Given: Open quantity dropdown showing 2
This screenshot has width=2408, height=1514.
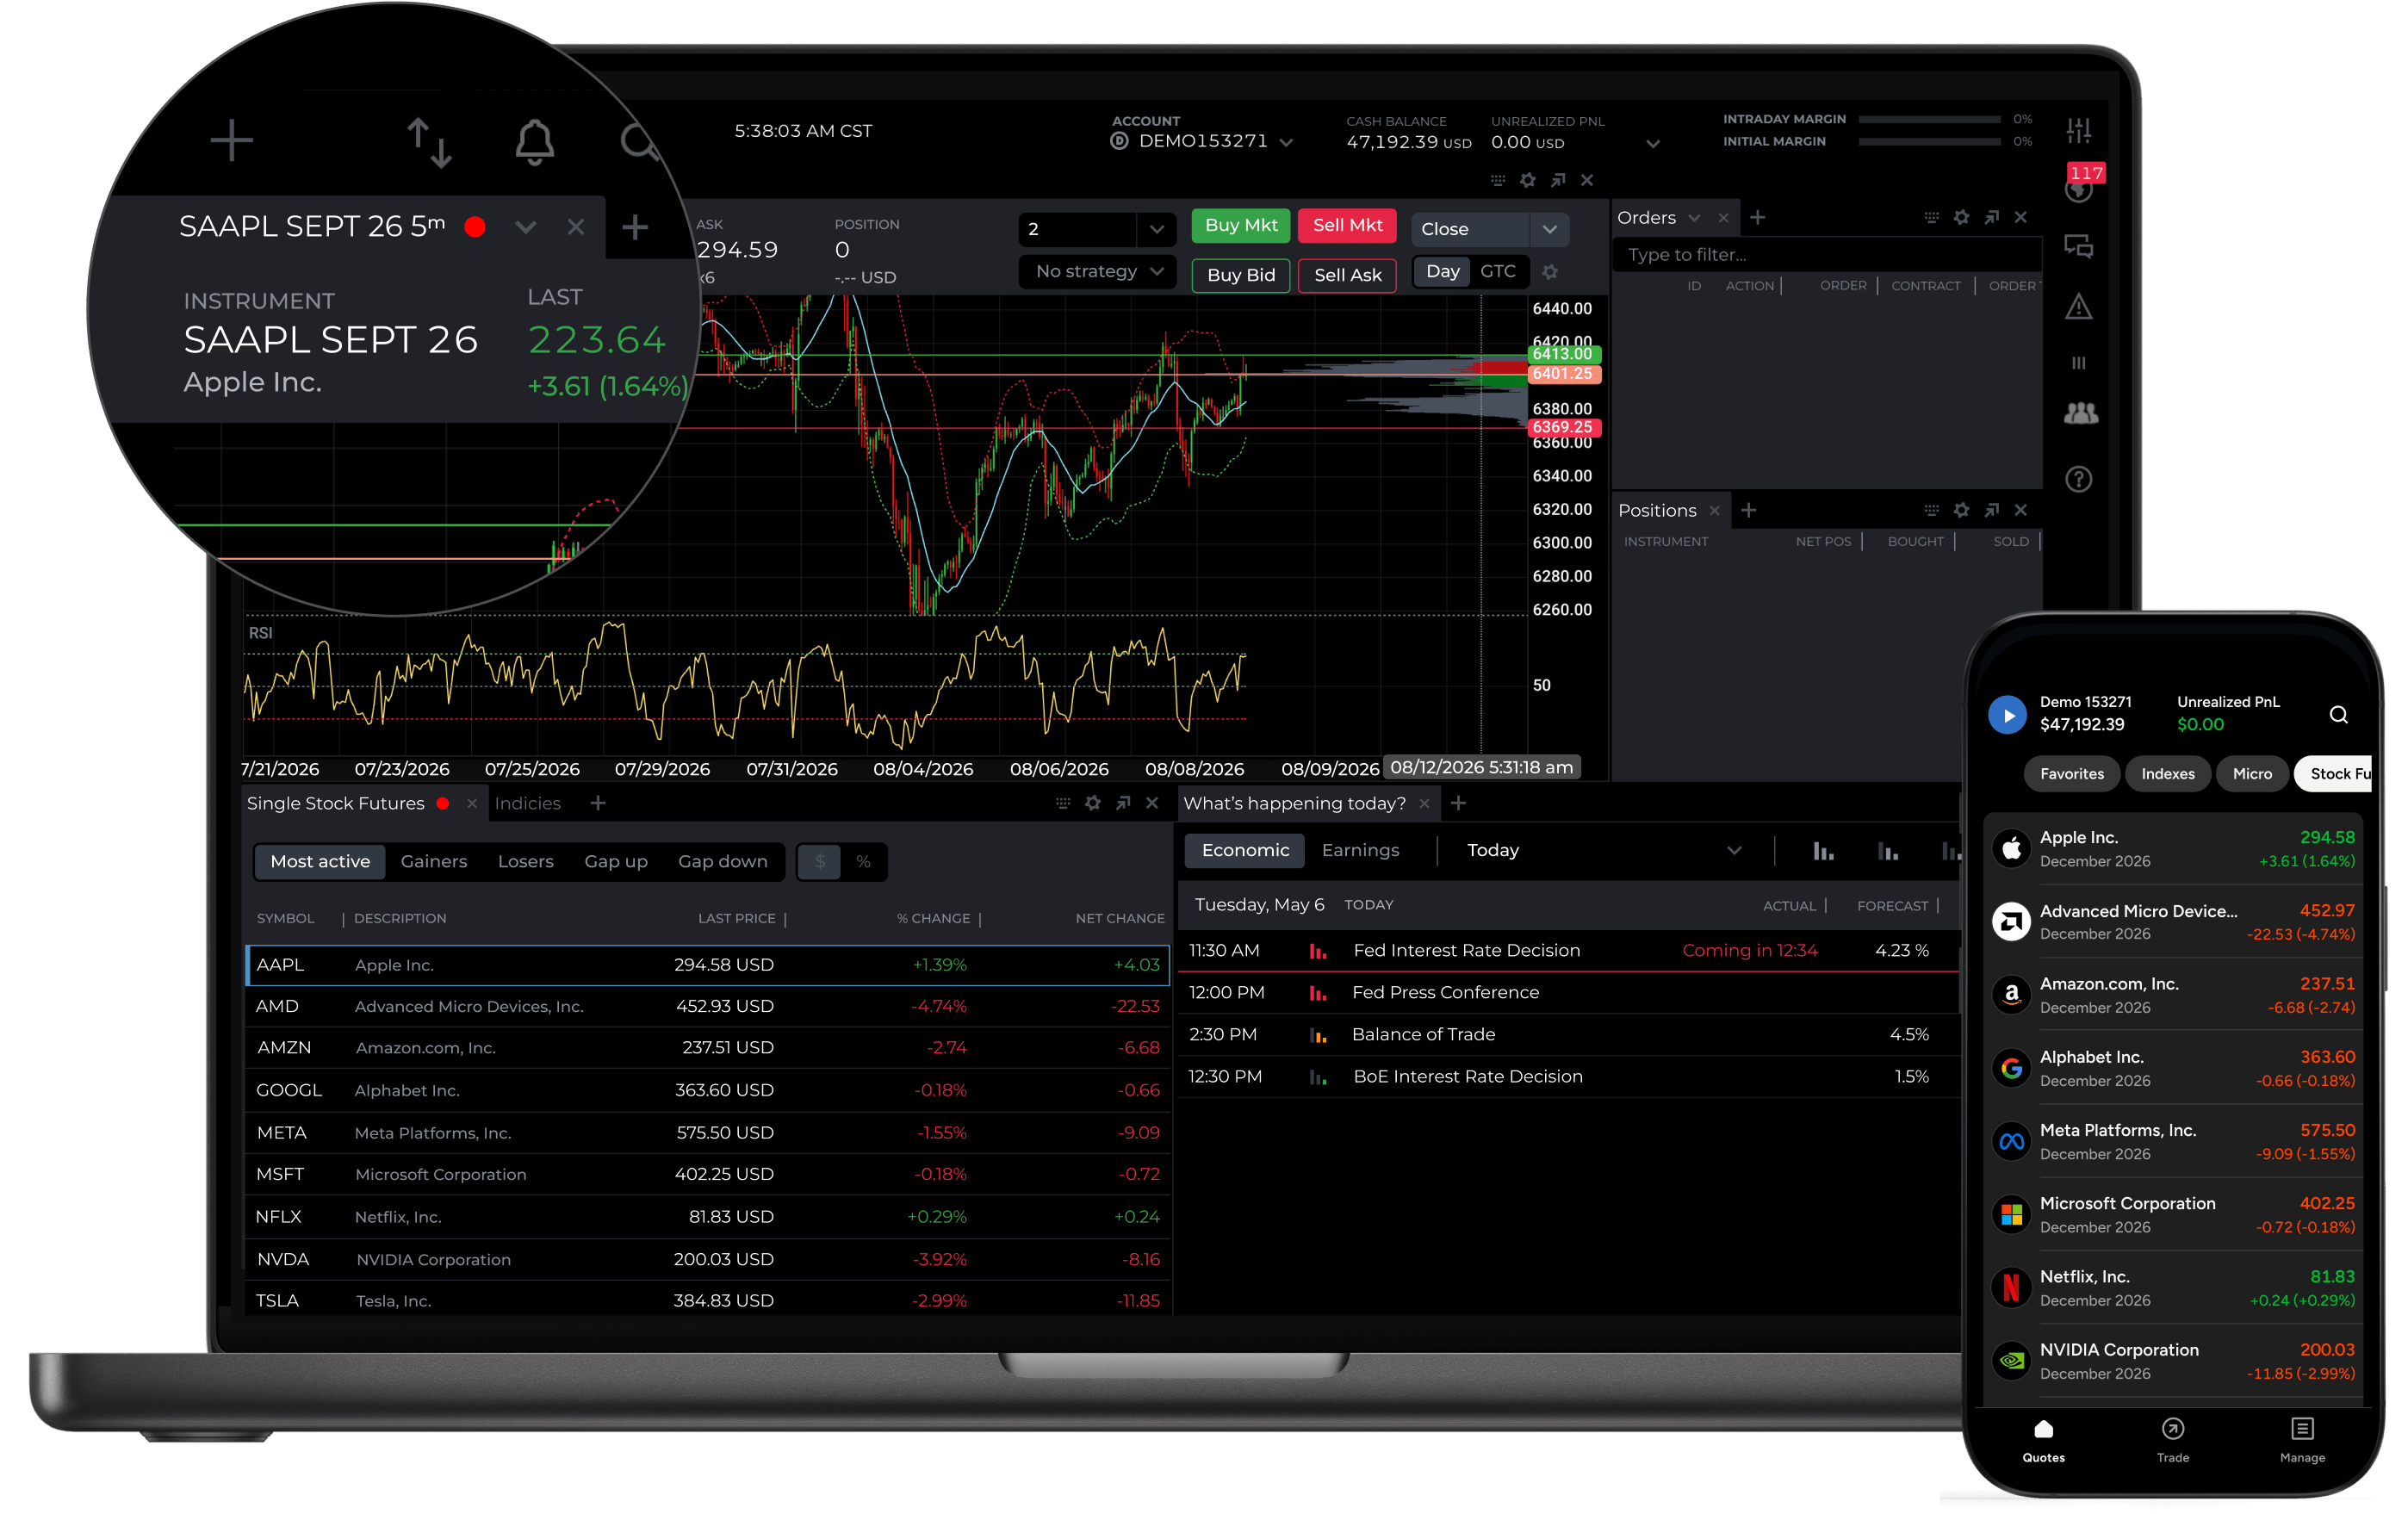Looking at the screenshot, I should (1156, 229).
